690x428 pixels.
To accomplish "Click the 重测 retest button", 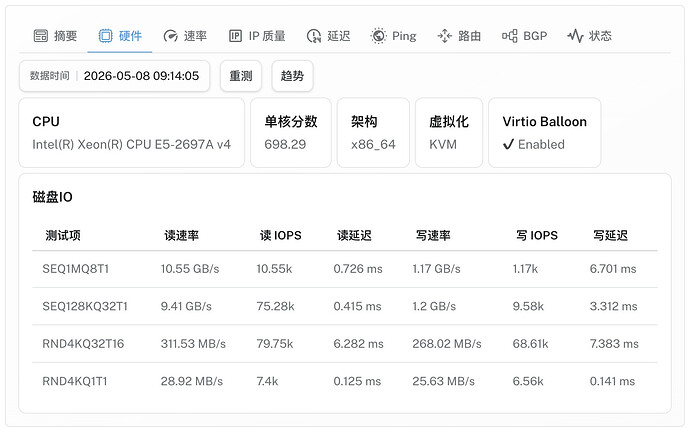I will [x=241, y=76].
